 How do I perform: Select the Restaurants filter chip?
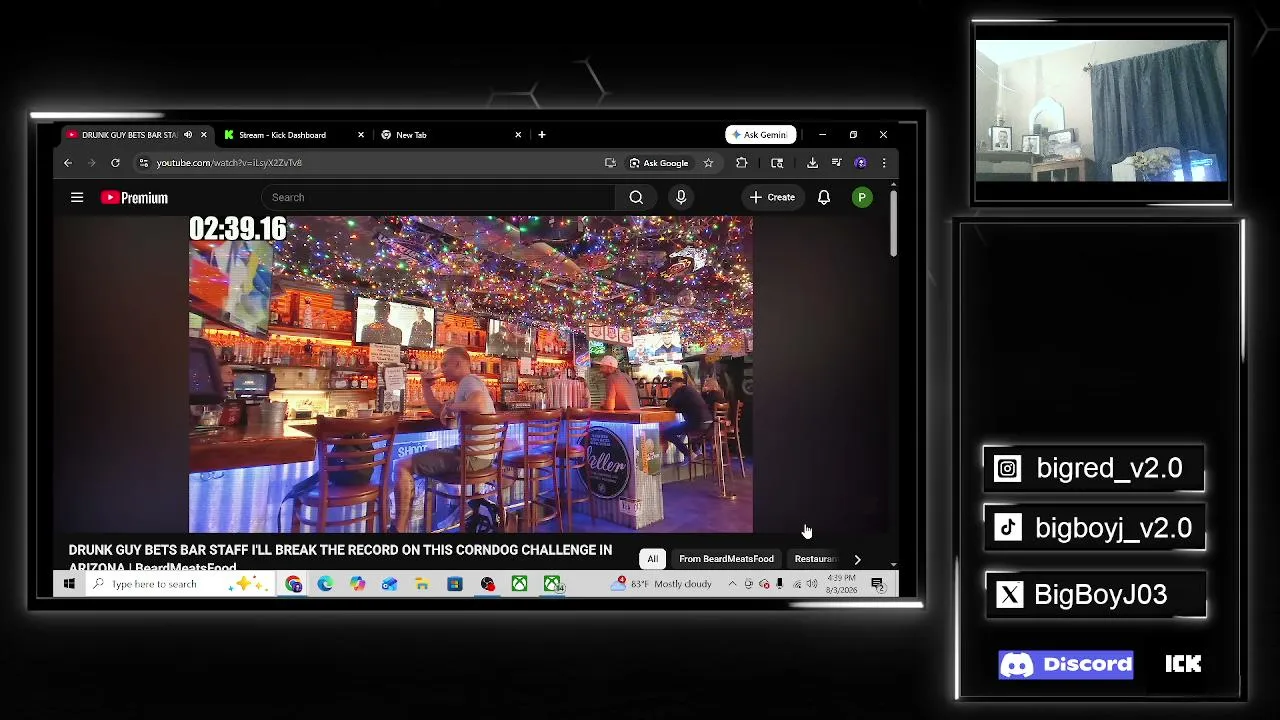pyautogui.click(x=815, y=559)
